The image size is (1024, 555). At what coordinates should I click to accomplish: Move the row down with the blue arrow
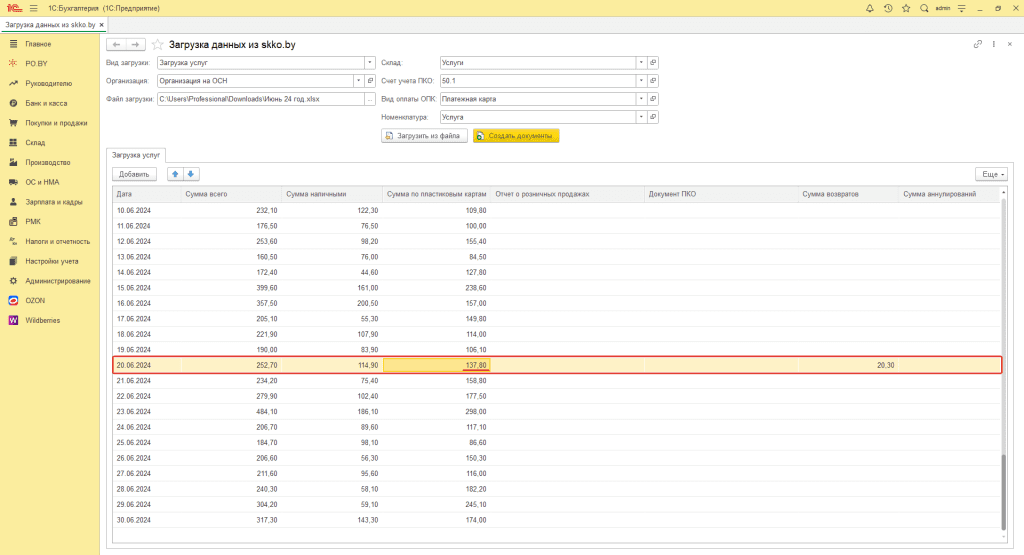[x=192, y=174]
